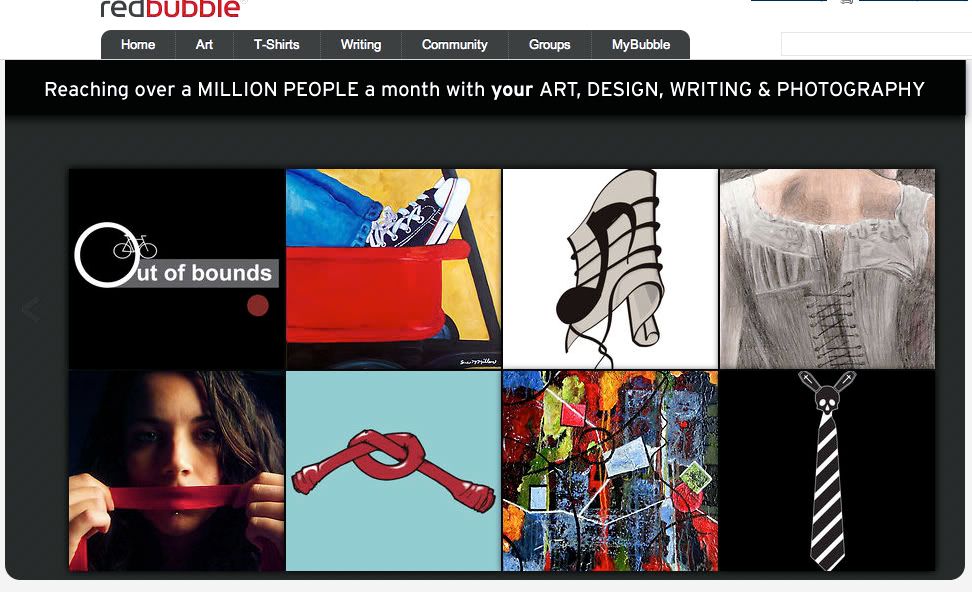972x592 pixels.
Task: View the red wagon sneakers painting
Action: (x=394, y=269)
